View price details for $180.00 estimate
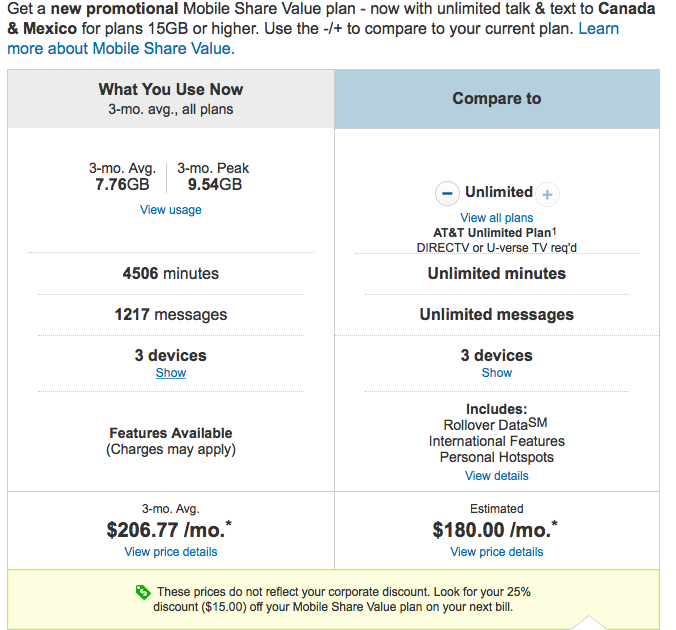The height and width of the screenshot is (630, 676). point(497,552)
